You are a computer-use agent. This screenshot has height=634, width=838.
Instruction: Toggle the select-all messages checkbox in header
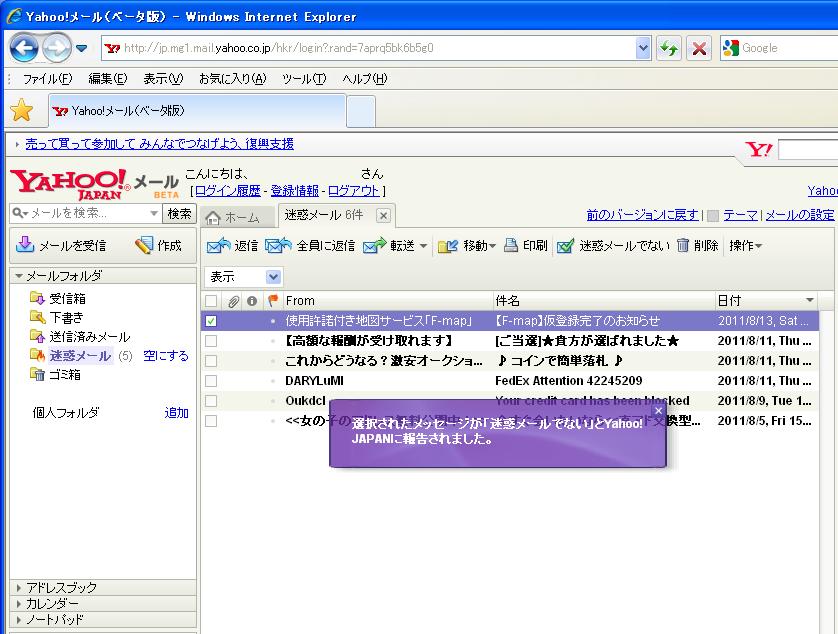pyautogui.click(x=211, y=301)
